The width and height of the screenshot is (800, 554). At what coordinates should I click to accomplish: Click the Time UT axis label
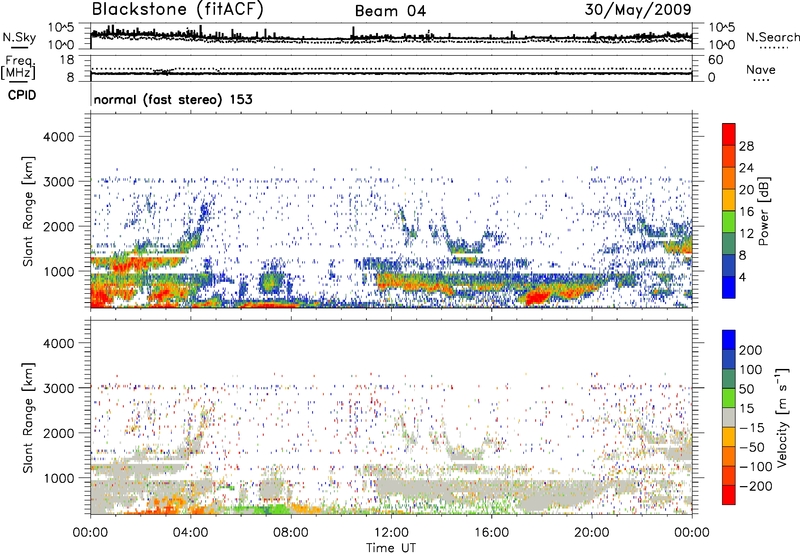click(x=391, y=548)
